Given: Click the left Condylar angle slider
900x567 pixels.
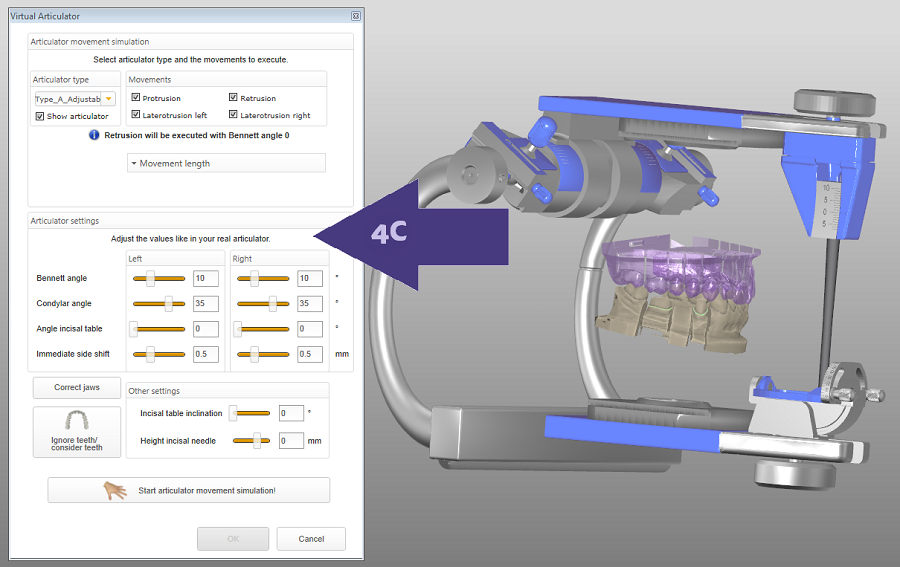Looking at the screenshot, I should point(159,304).
